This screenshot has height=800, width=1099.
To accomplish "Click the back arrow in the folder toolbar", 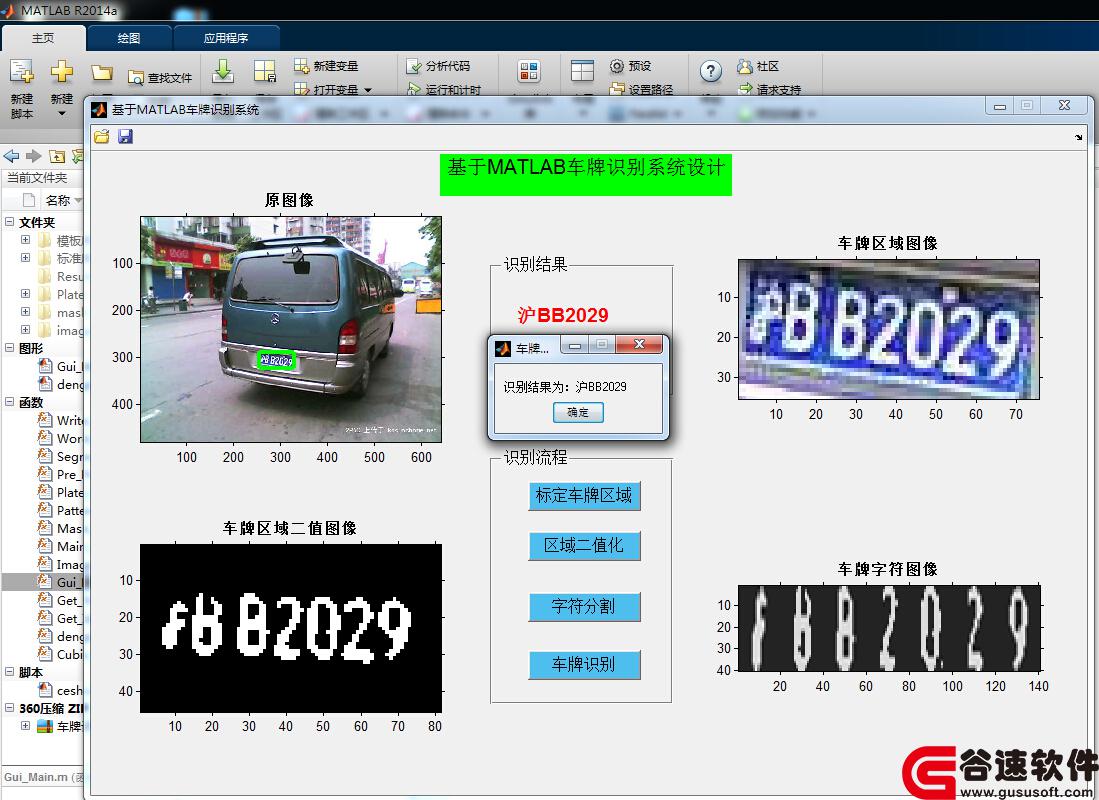I will tap(11, 156).
